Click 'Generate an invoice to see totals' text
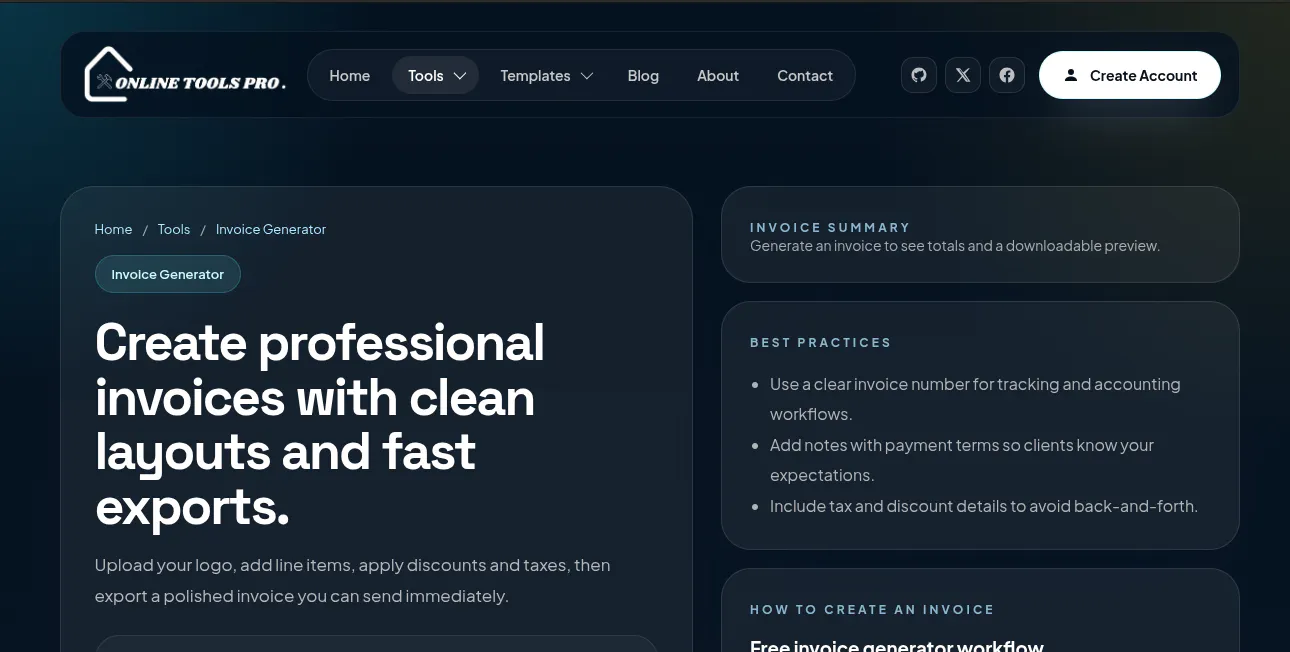 pyautogui.click(x=955, y=246)
